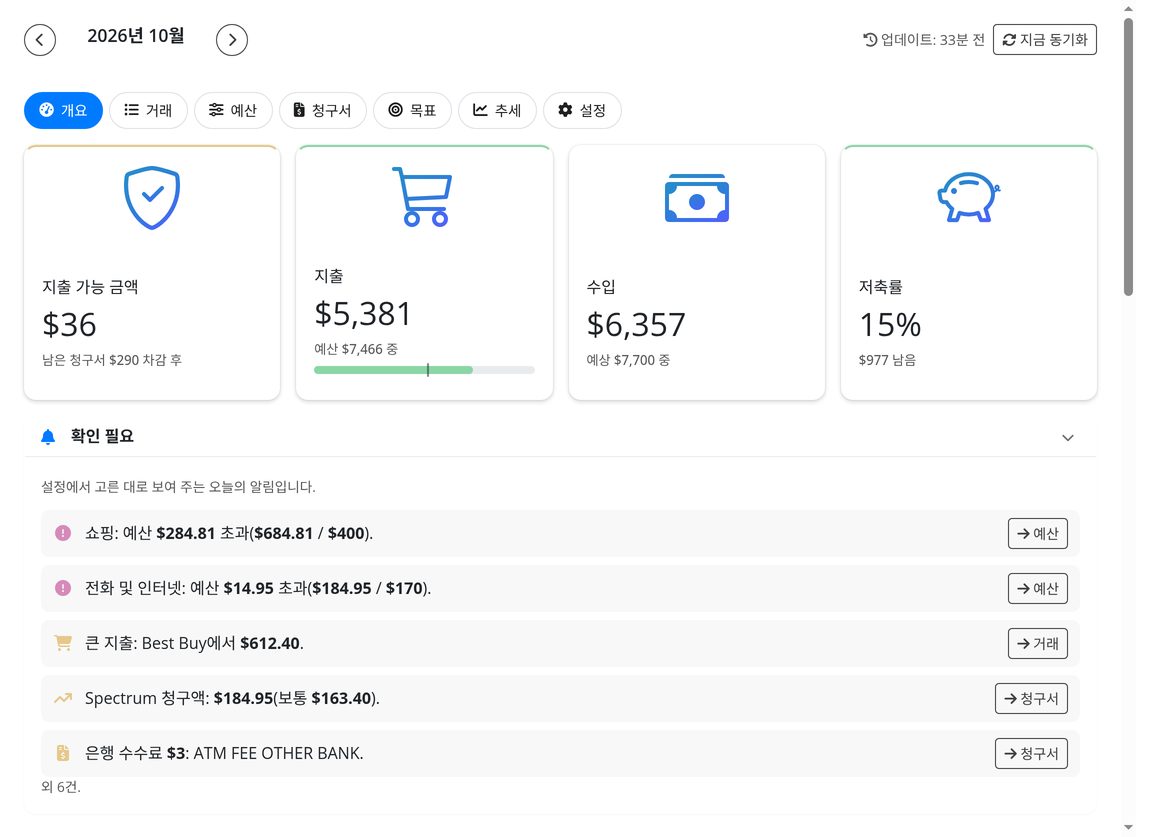
Task: Click the pink warning icon for 쇼핑 alert
Action: (x=63, y=533)
